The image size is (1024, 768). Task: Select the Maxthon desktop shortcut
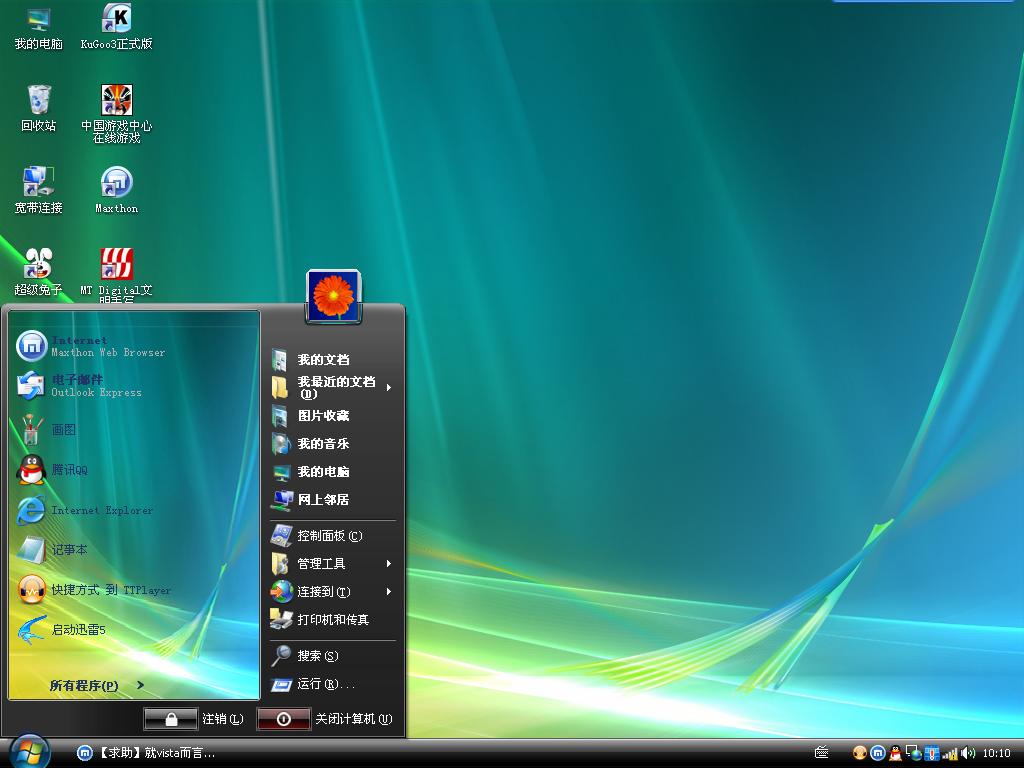(x=116, y=190)
